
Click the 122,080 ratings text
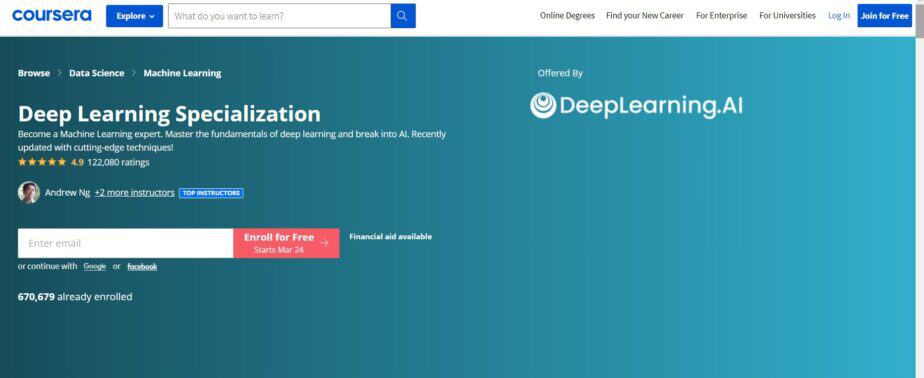coord(118,162)
